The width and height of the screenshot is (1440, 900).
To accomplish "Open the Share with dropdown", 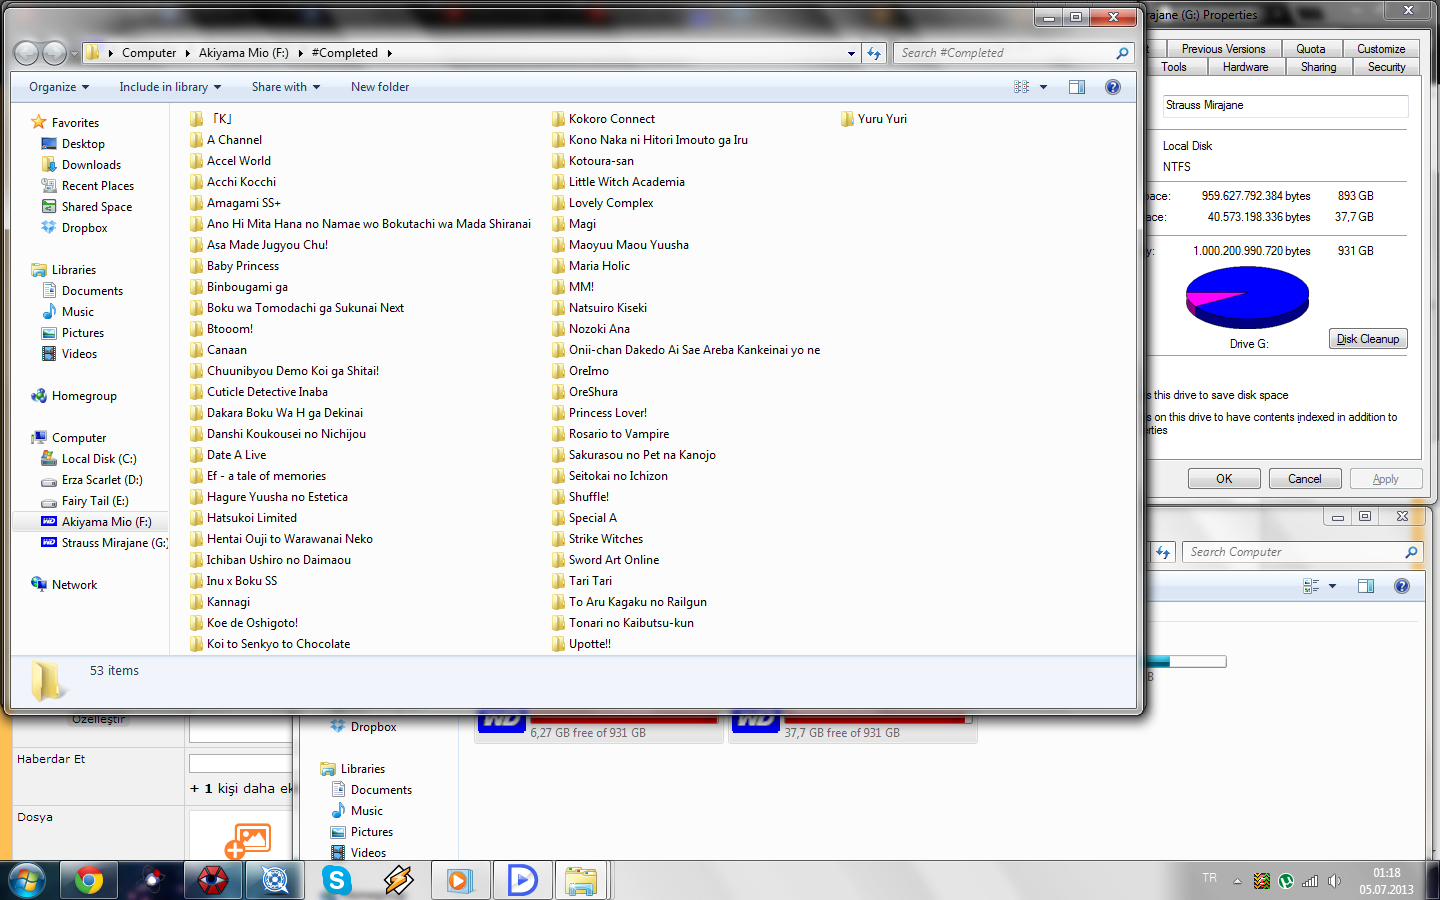I will [x=286, y=87].
